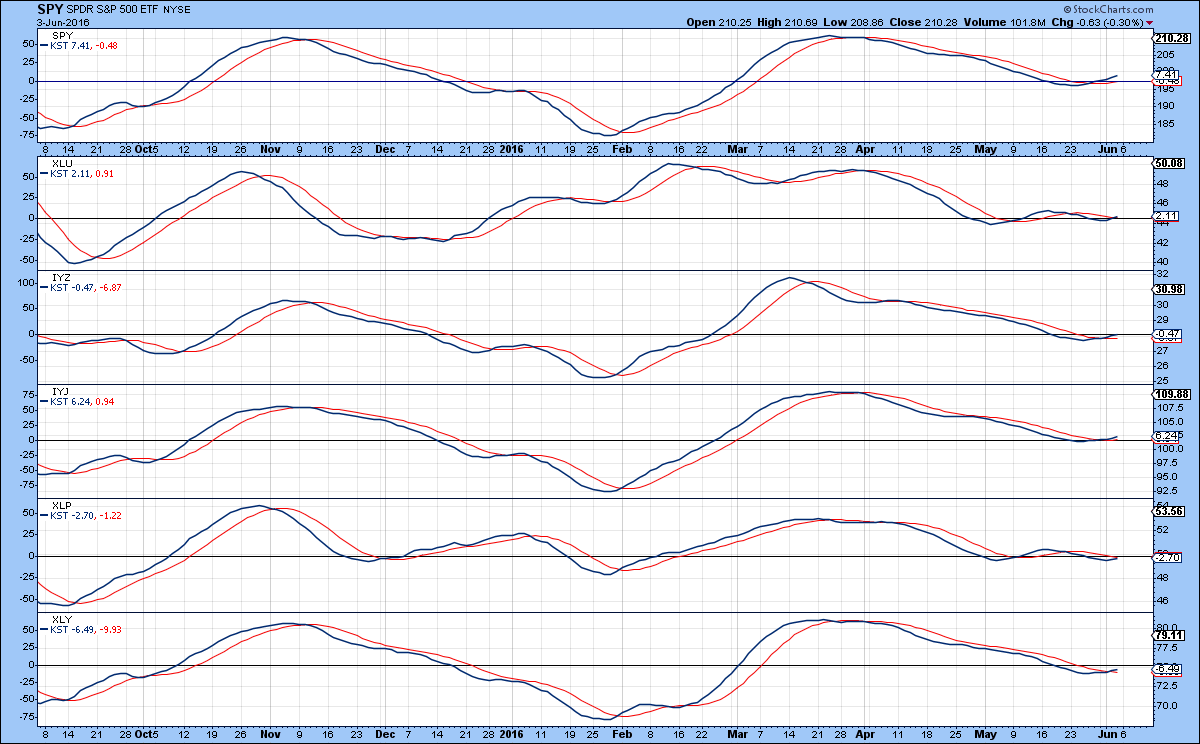Click the 109.88 IYJ price tag

(x=1170, y=394)
